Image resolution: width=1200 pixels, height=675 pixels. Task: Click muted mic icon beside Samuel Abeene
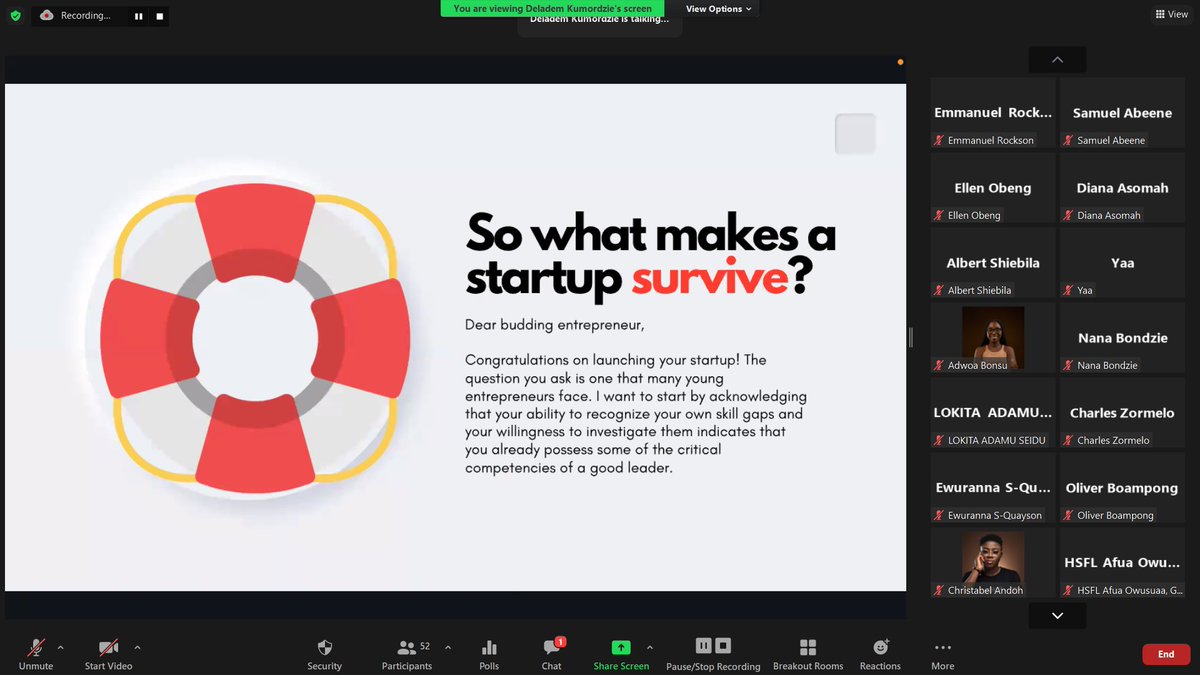(1068, 140)
